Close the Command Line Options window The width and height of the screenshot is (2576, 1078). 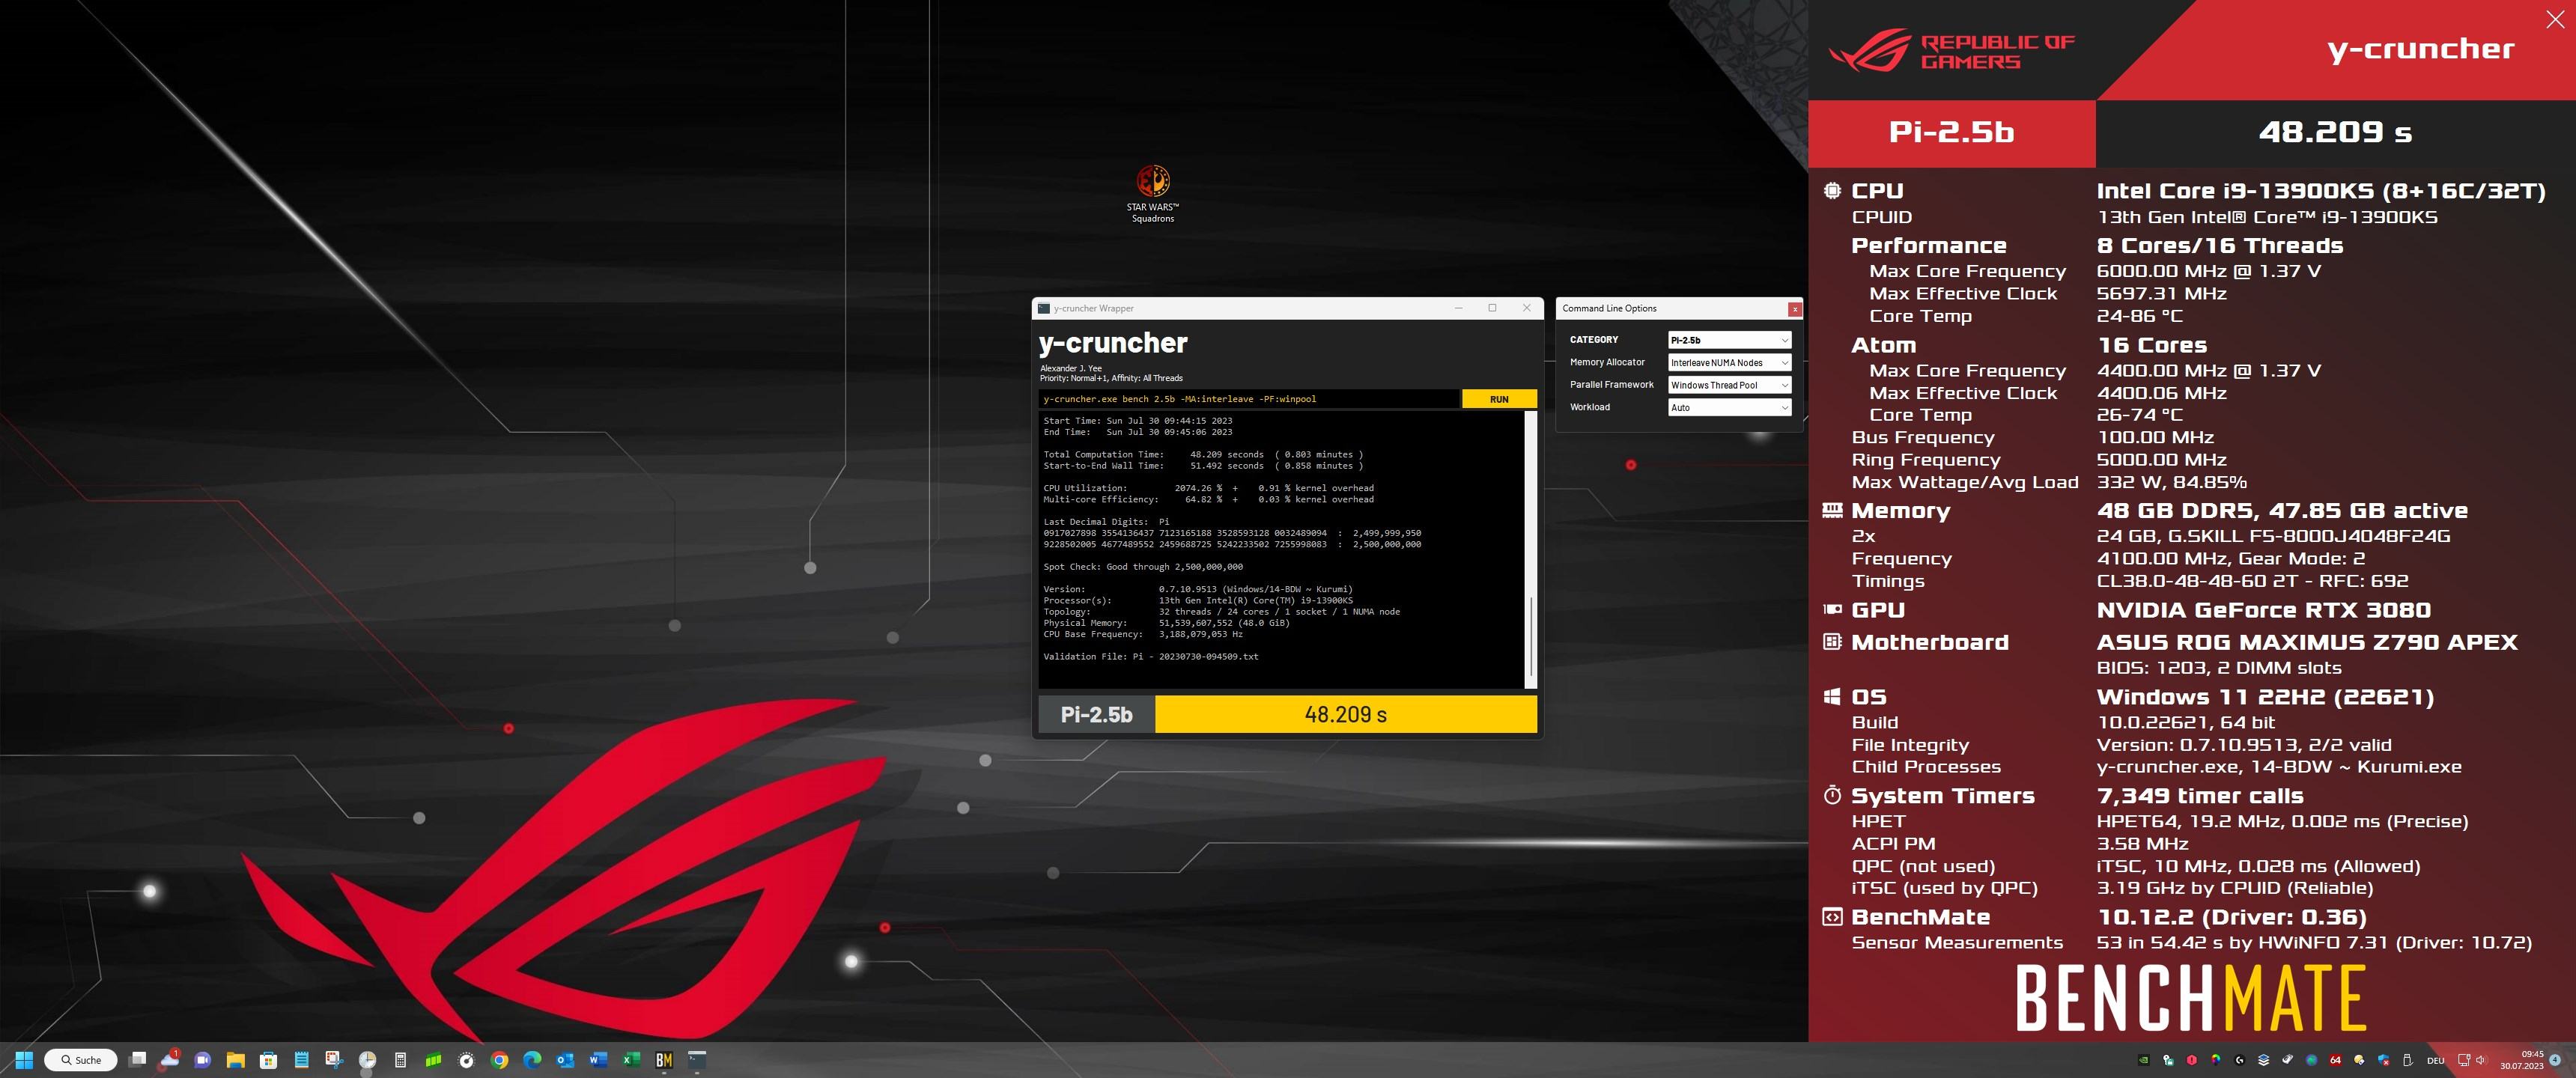[1795, 309]
